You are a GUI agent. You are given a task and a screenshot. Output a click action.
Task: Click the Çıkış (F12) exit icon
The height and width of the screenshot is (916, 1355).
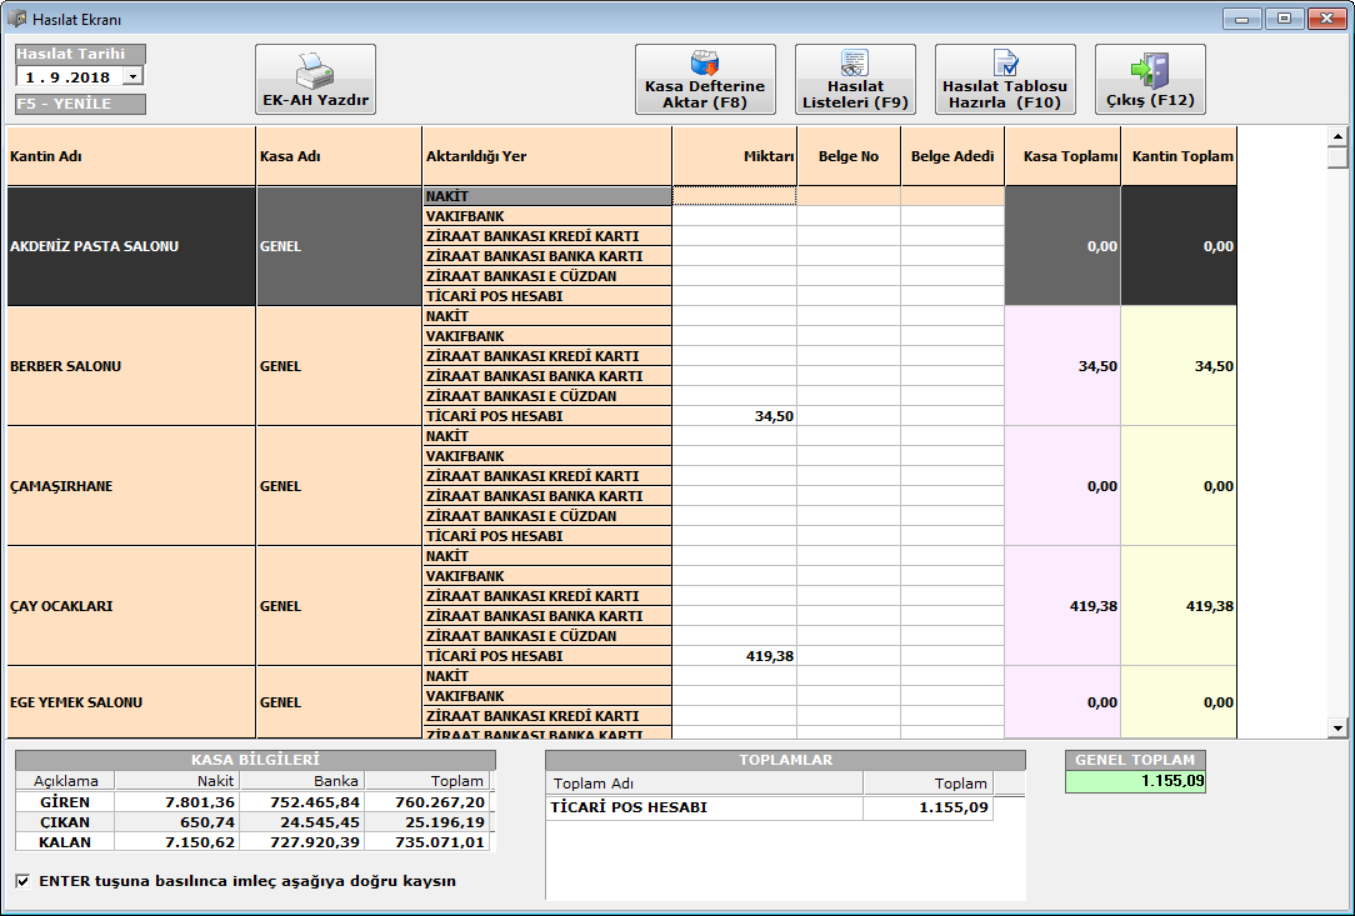[1150, 70]
